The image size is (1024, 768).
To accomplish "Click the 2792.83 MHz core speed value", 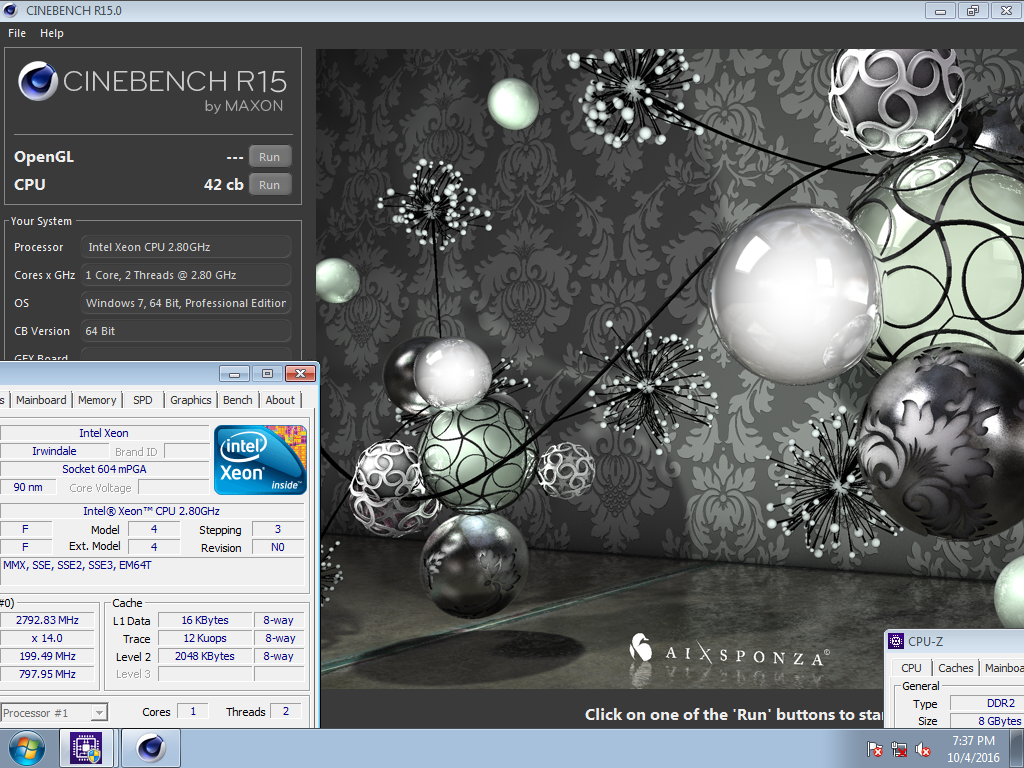I will 48,620.
